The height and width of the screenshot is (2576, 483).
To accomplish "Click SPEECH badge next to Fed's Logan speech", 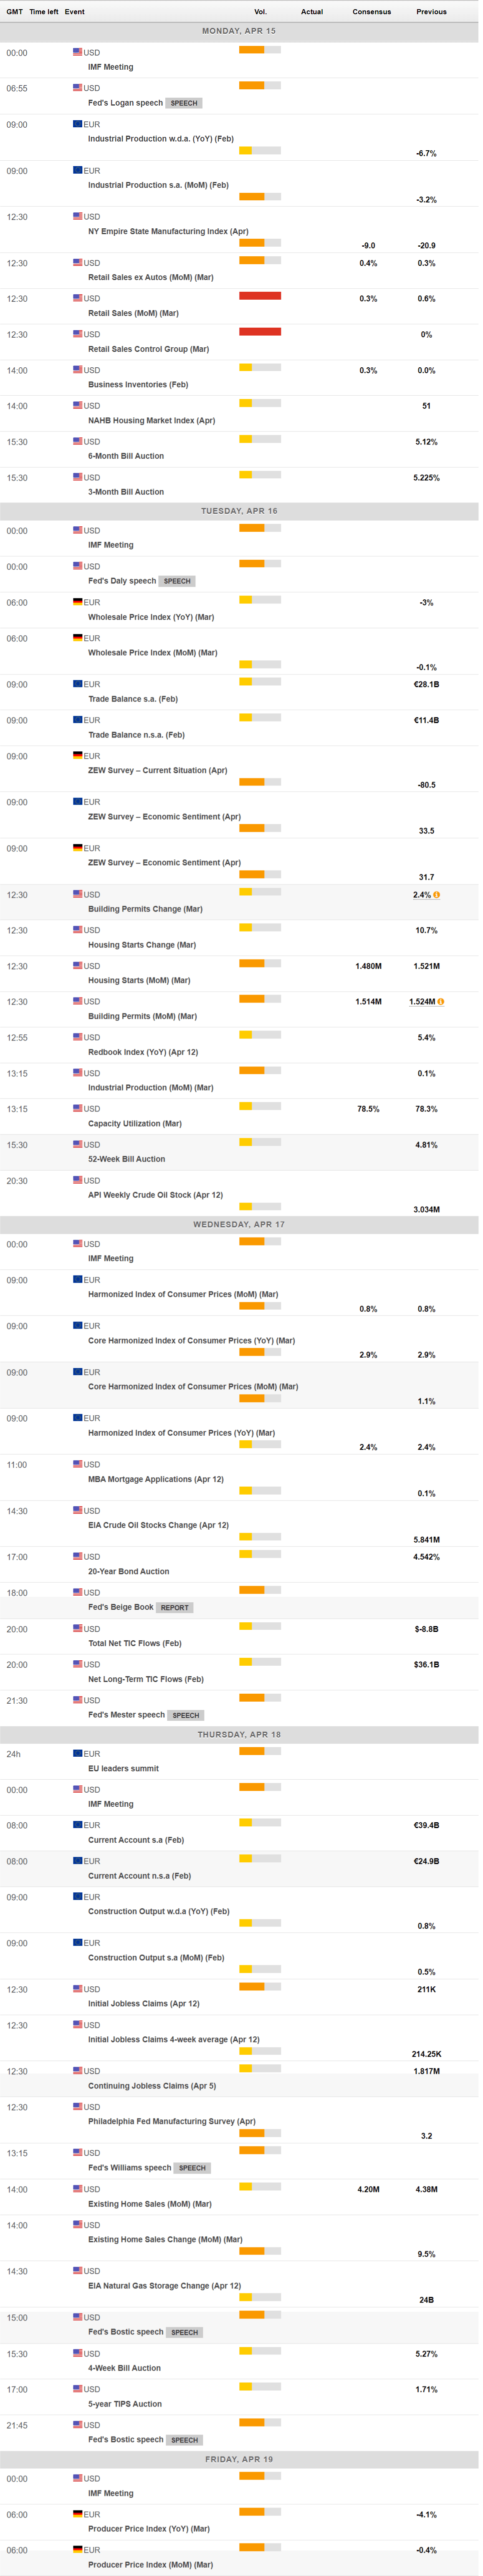I will point(184,103).
